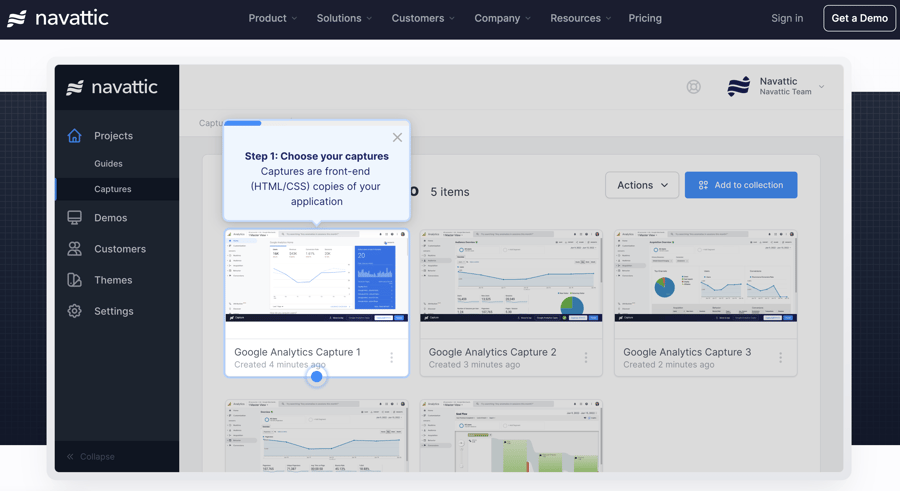The width and height of the screenshot is (900, 491).
Task: Select the Projects home icon in sidebar
Action: (x=74, y=136)
